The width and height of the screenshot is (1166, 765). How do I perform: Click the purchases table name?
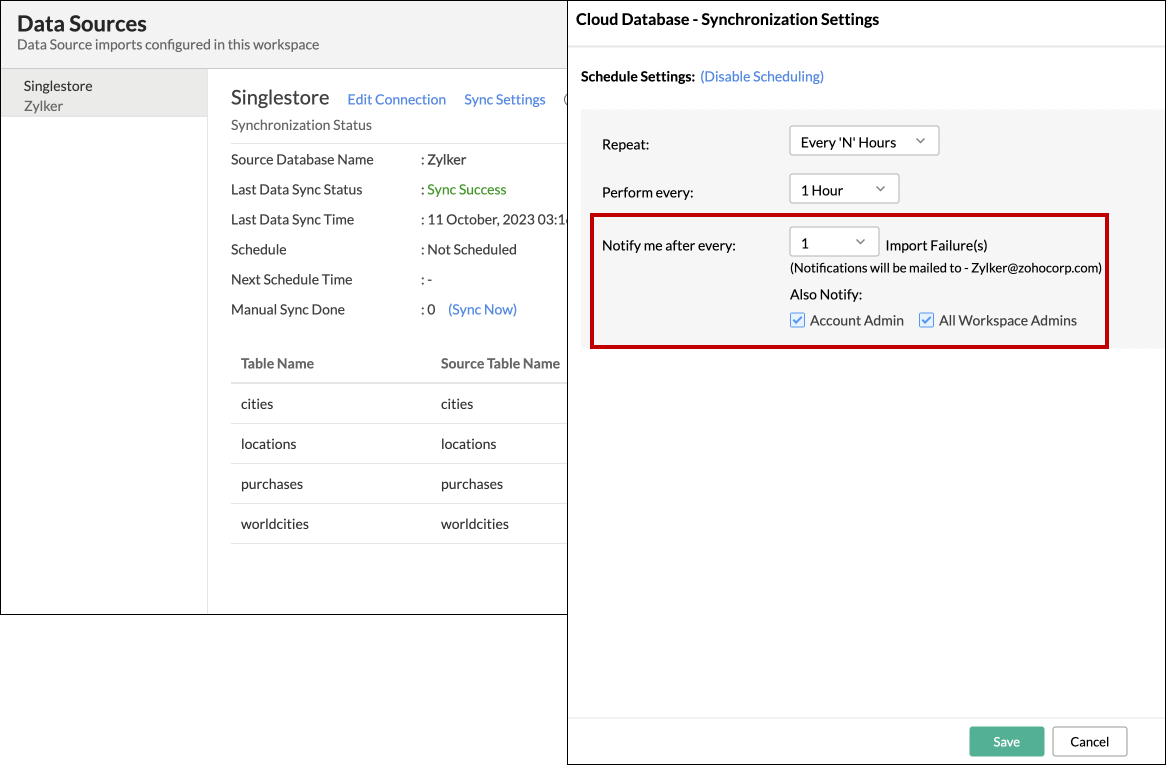click(x=272, y=484)
